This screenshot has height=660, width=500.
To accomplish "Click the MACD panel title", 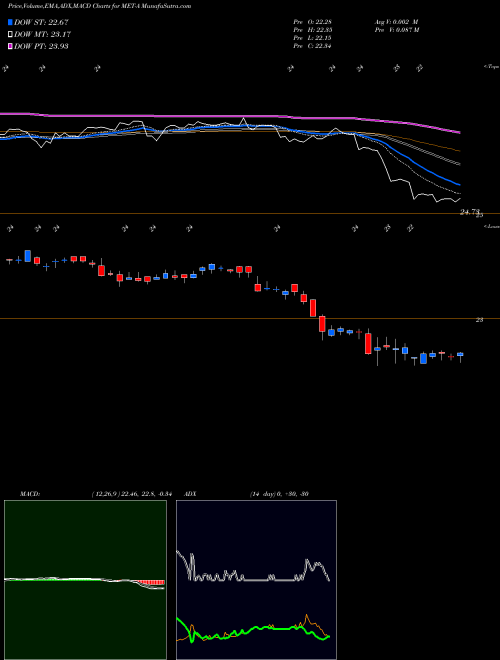I will pyautogui.click(x=29, y=494).
